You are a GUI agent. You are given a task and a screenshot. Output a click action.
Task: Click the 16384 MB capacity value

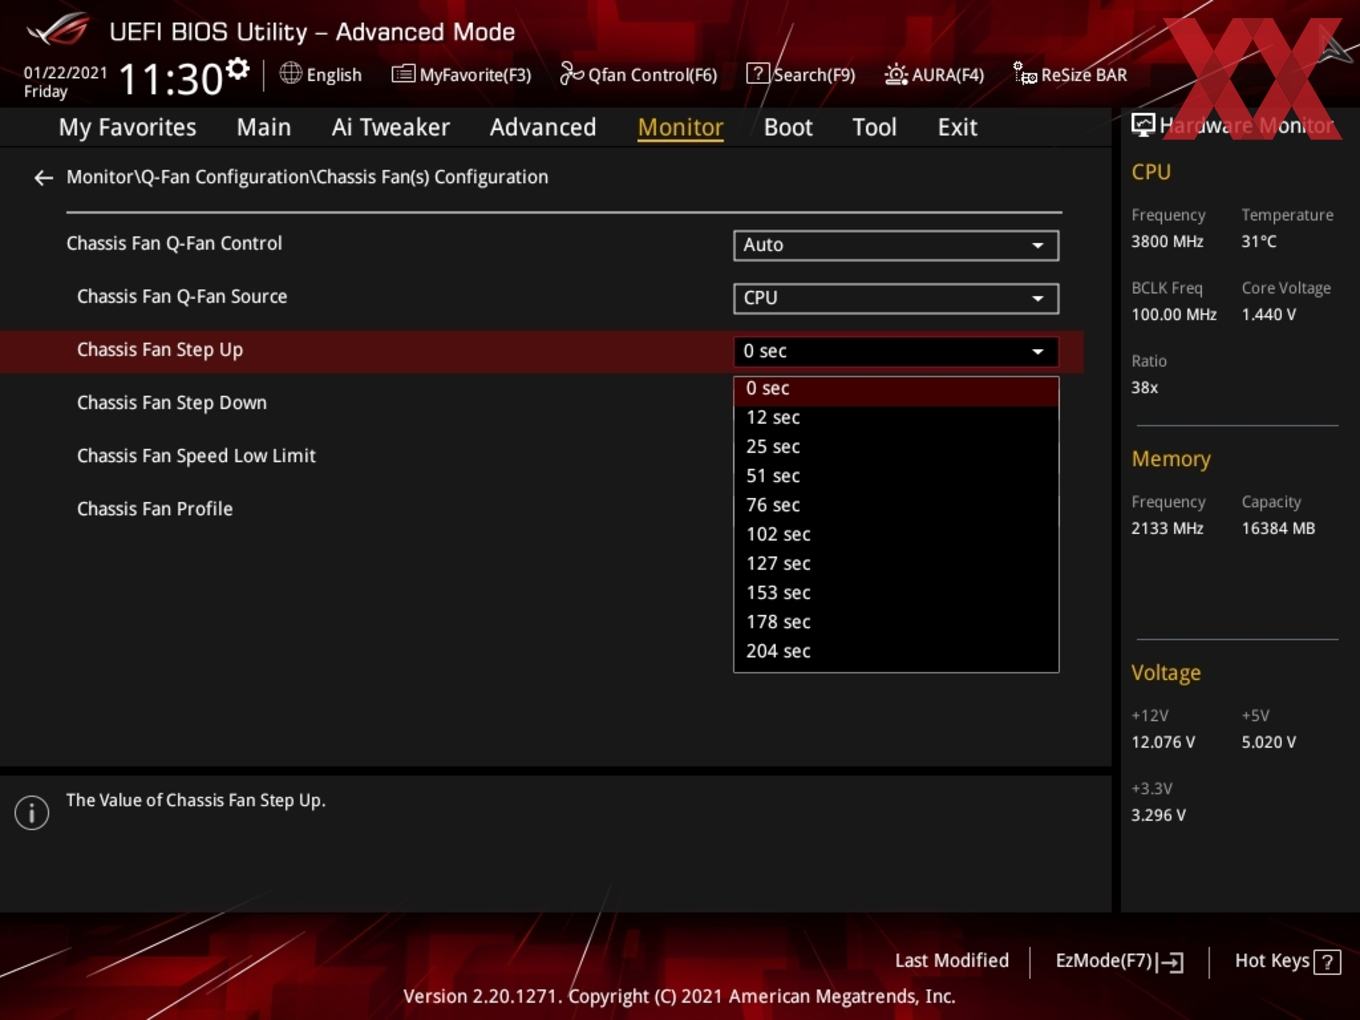tap(1278, 529)
